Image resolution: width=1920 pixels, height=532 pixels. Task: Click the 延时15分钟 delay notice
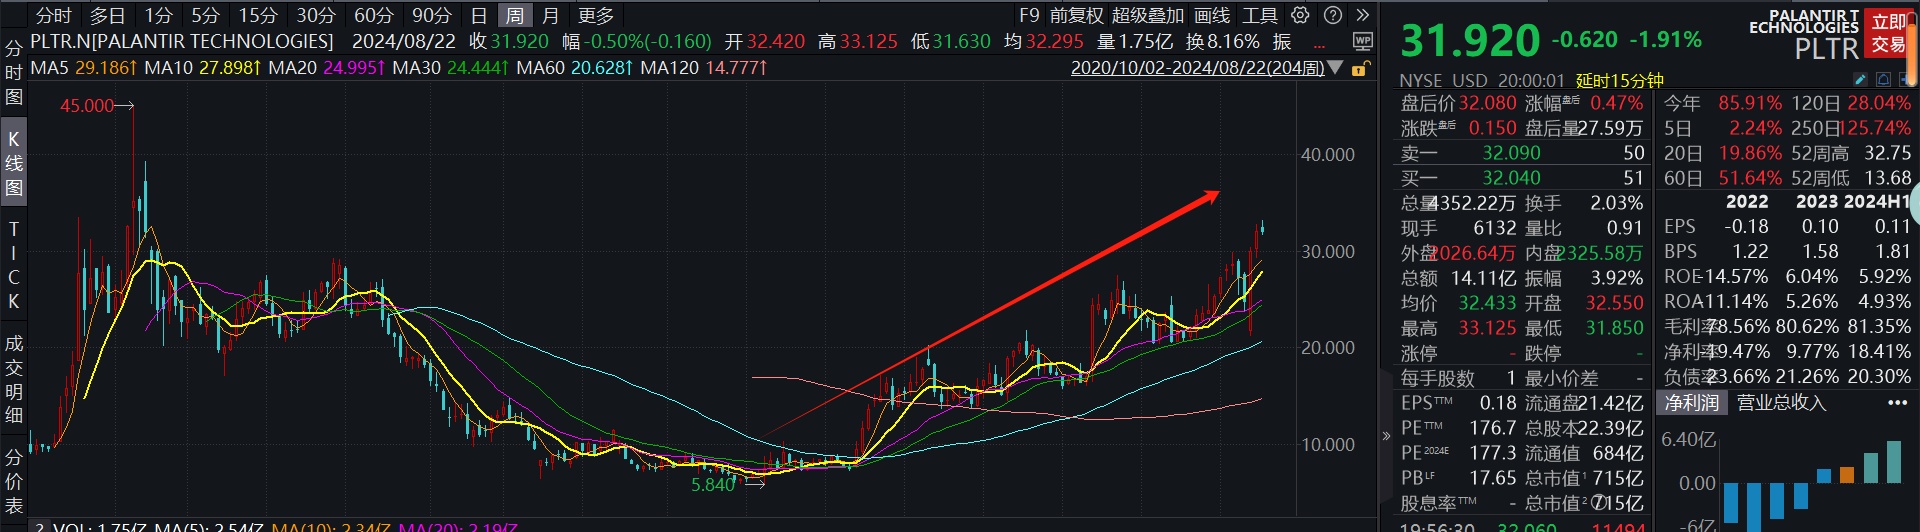pos(1620,80)
